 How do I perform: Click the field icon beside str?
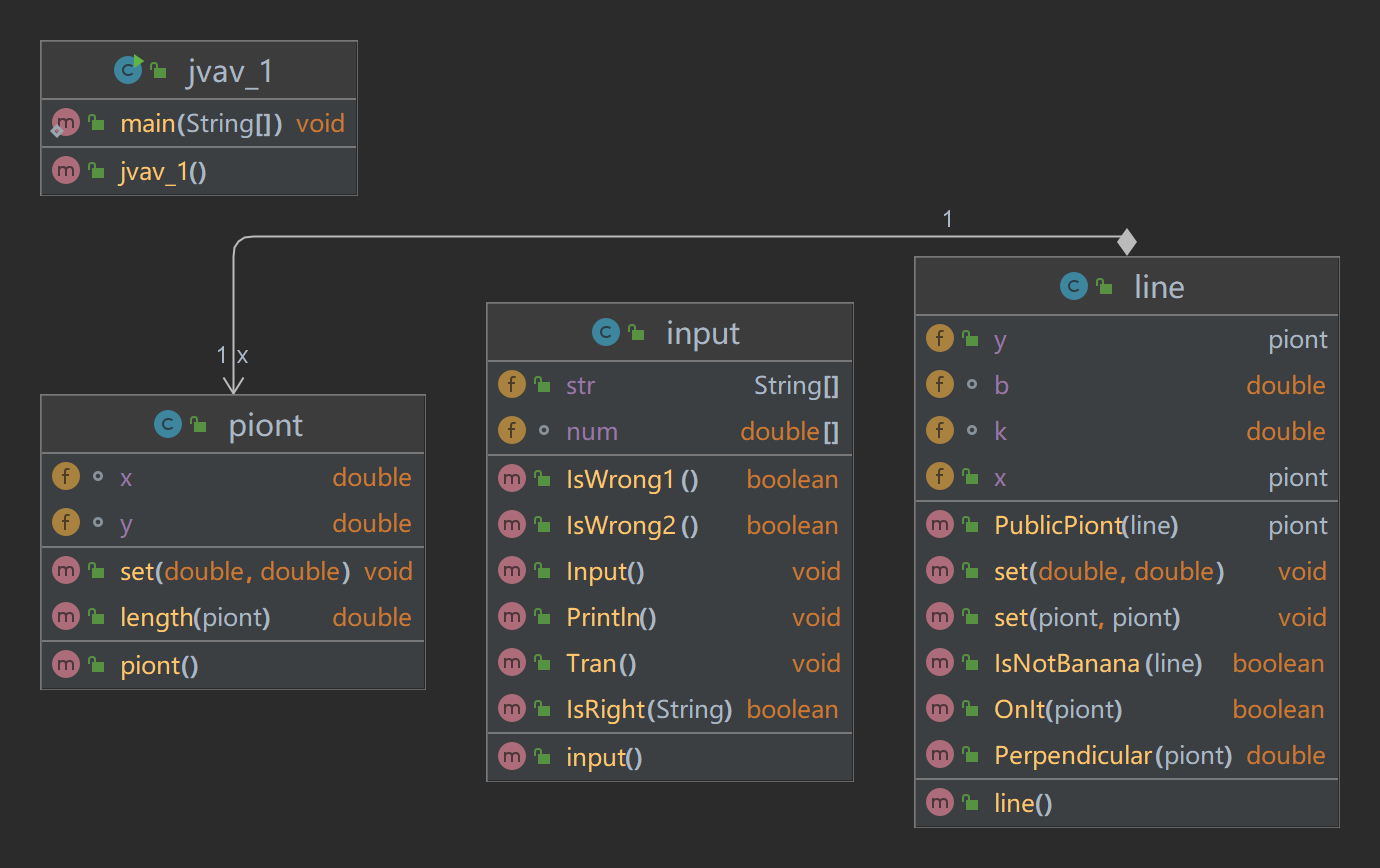click(x=511, y=385)
